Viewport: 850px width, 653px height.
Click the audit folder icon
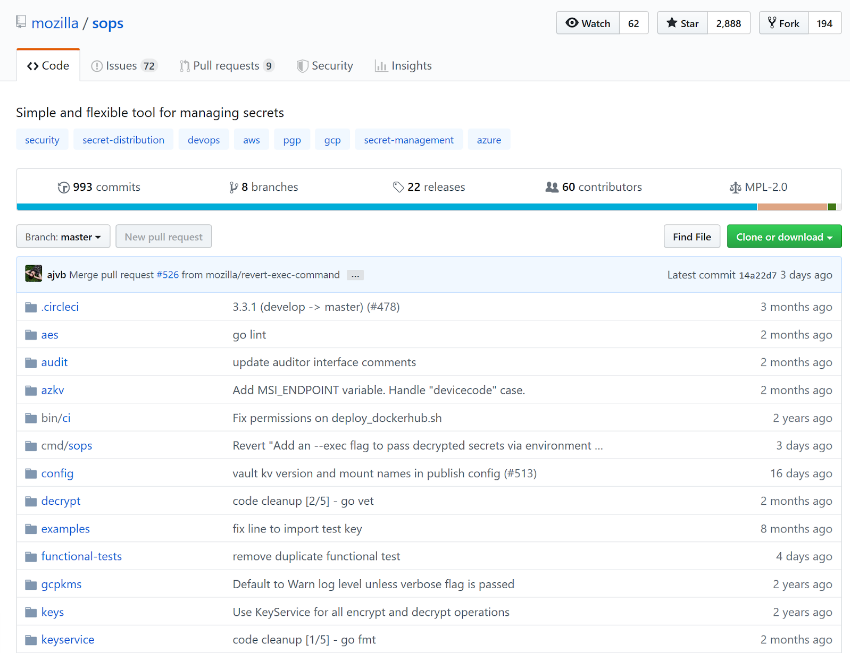(31, 363)
